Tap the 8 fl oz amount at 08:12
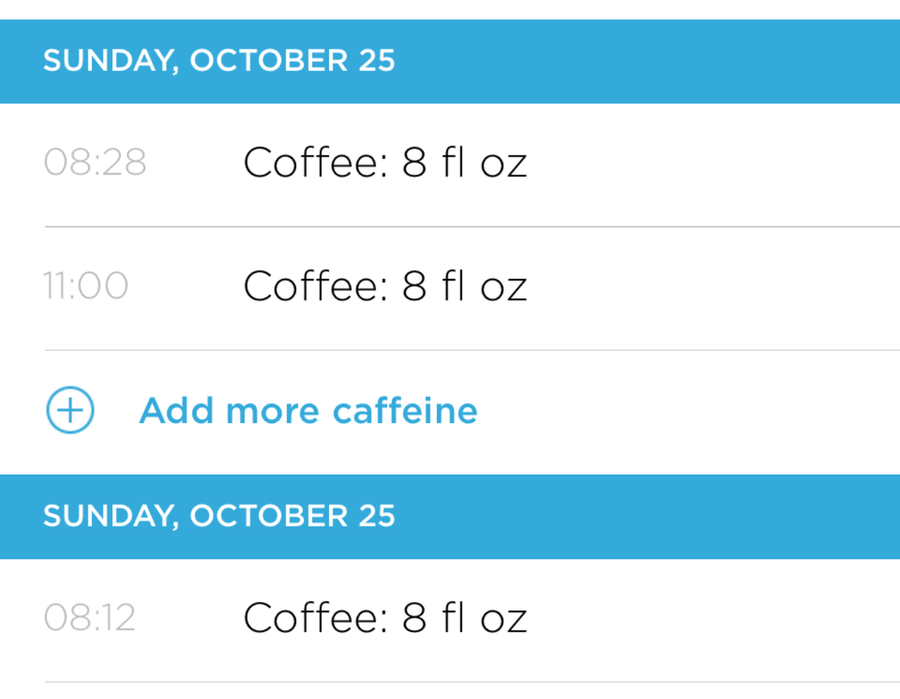 [x=464, y=618]
